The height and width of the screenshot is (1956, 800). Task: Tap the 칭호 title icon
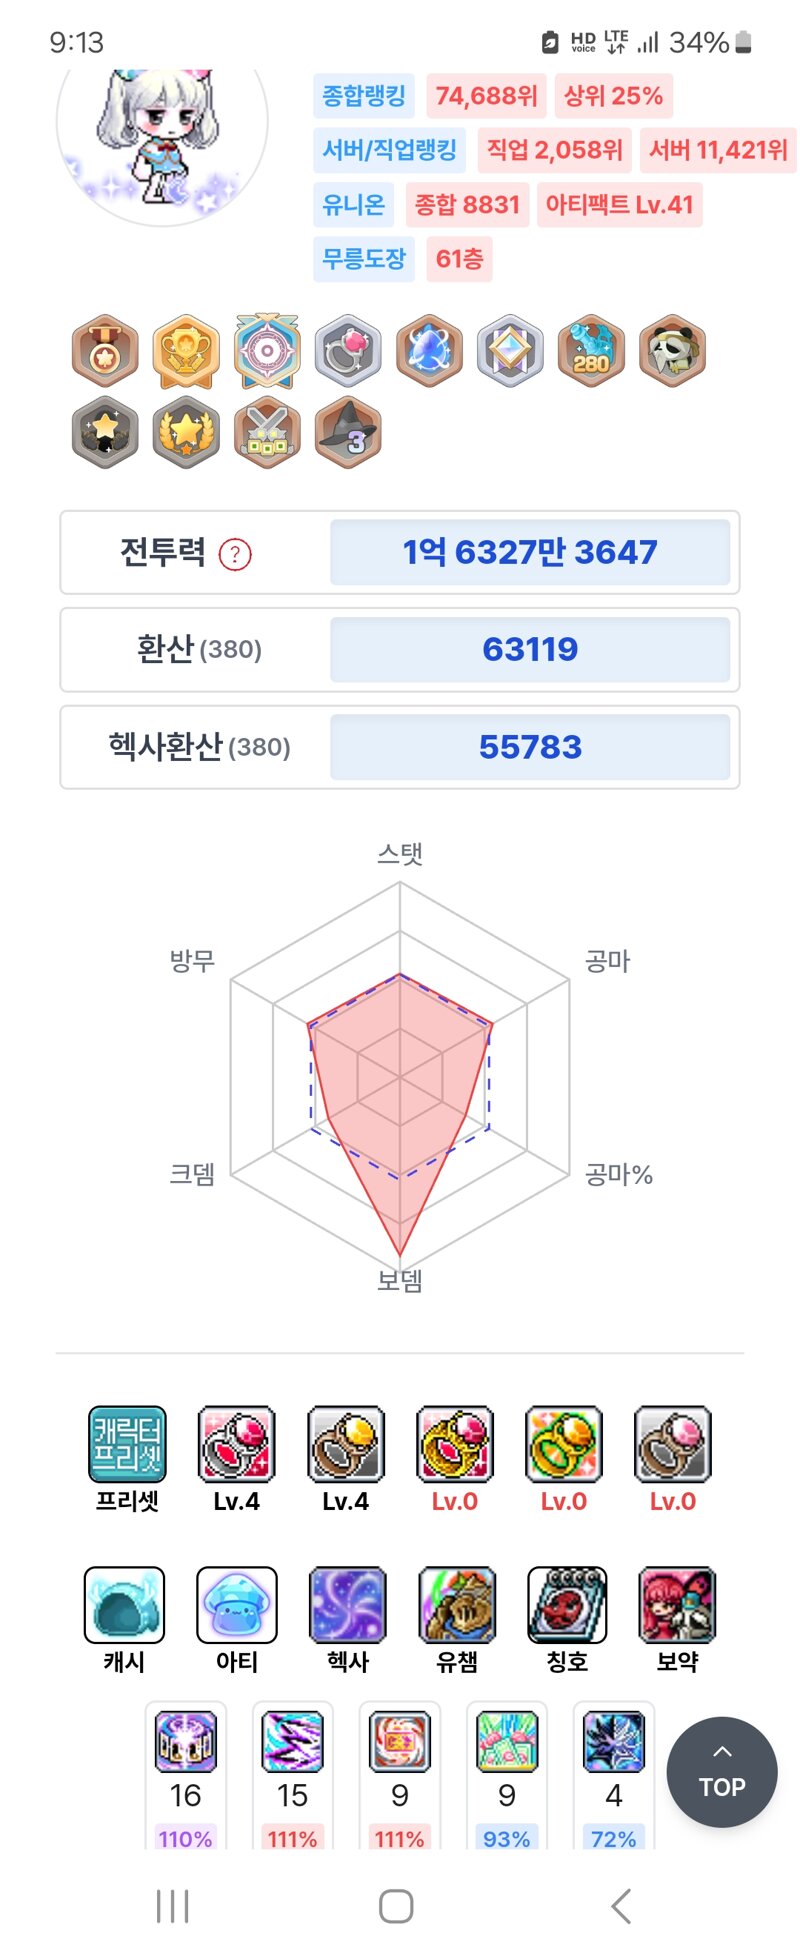click(x=567, y=1604)
